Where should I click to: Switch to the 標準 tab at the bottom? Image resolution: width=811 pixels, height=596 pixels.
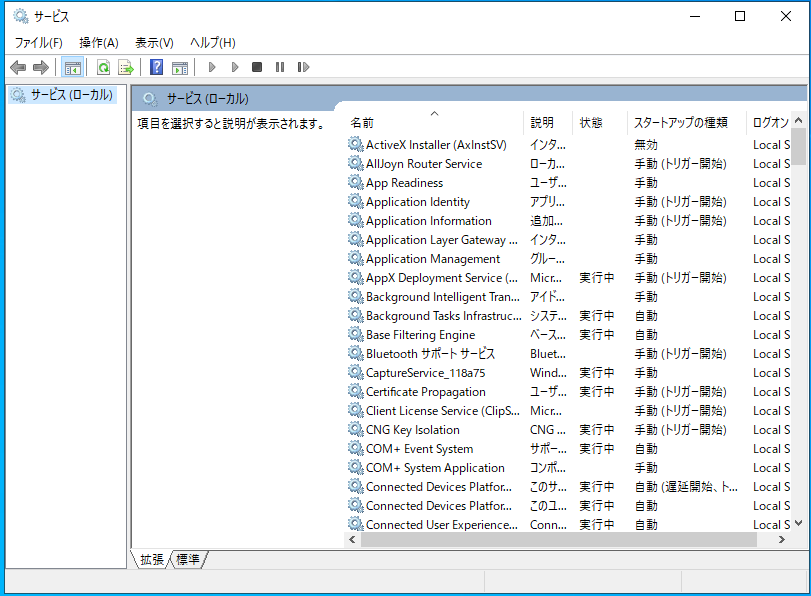[188, 559]
